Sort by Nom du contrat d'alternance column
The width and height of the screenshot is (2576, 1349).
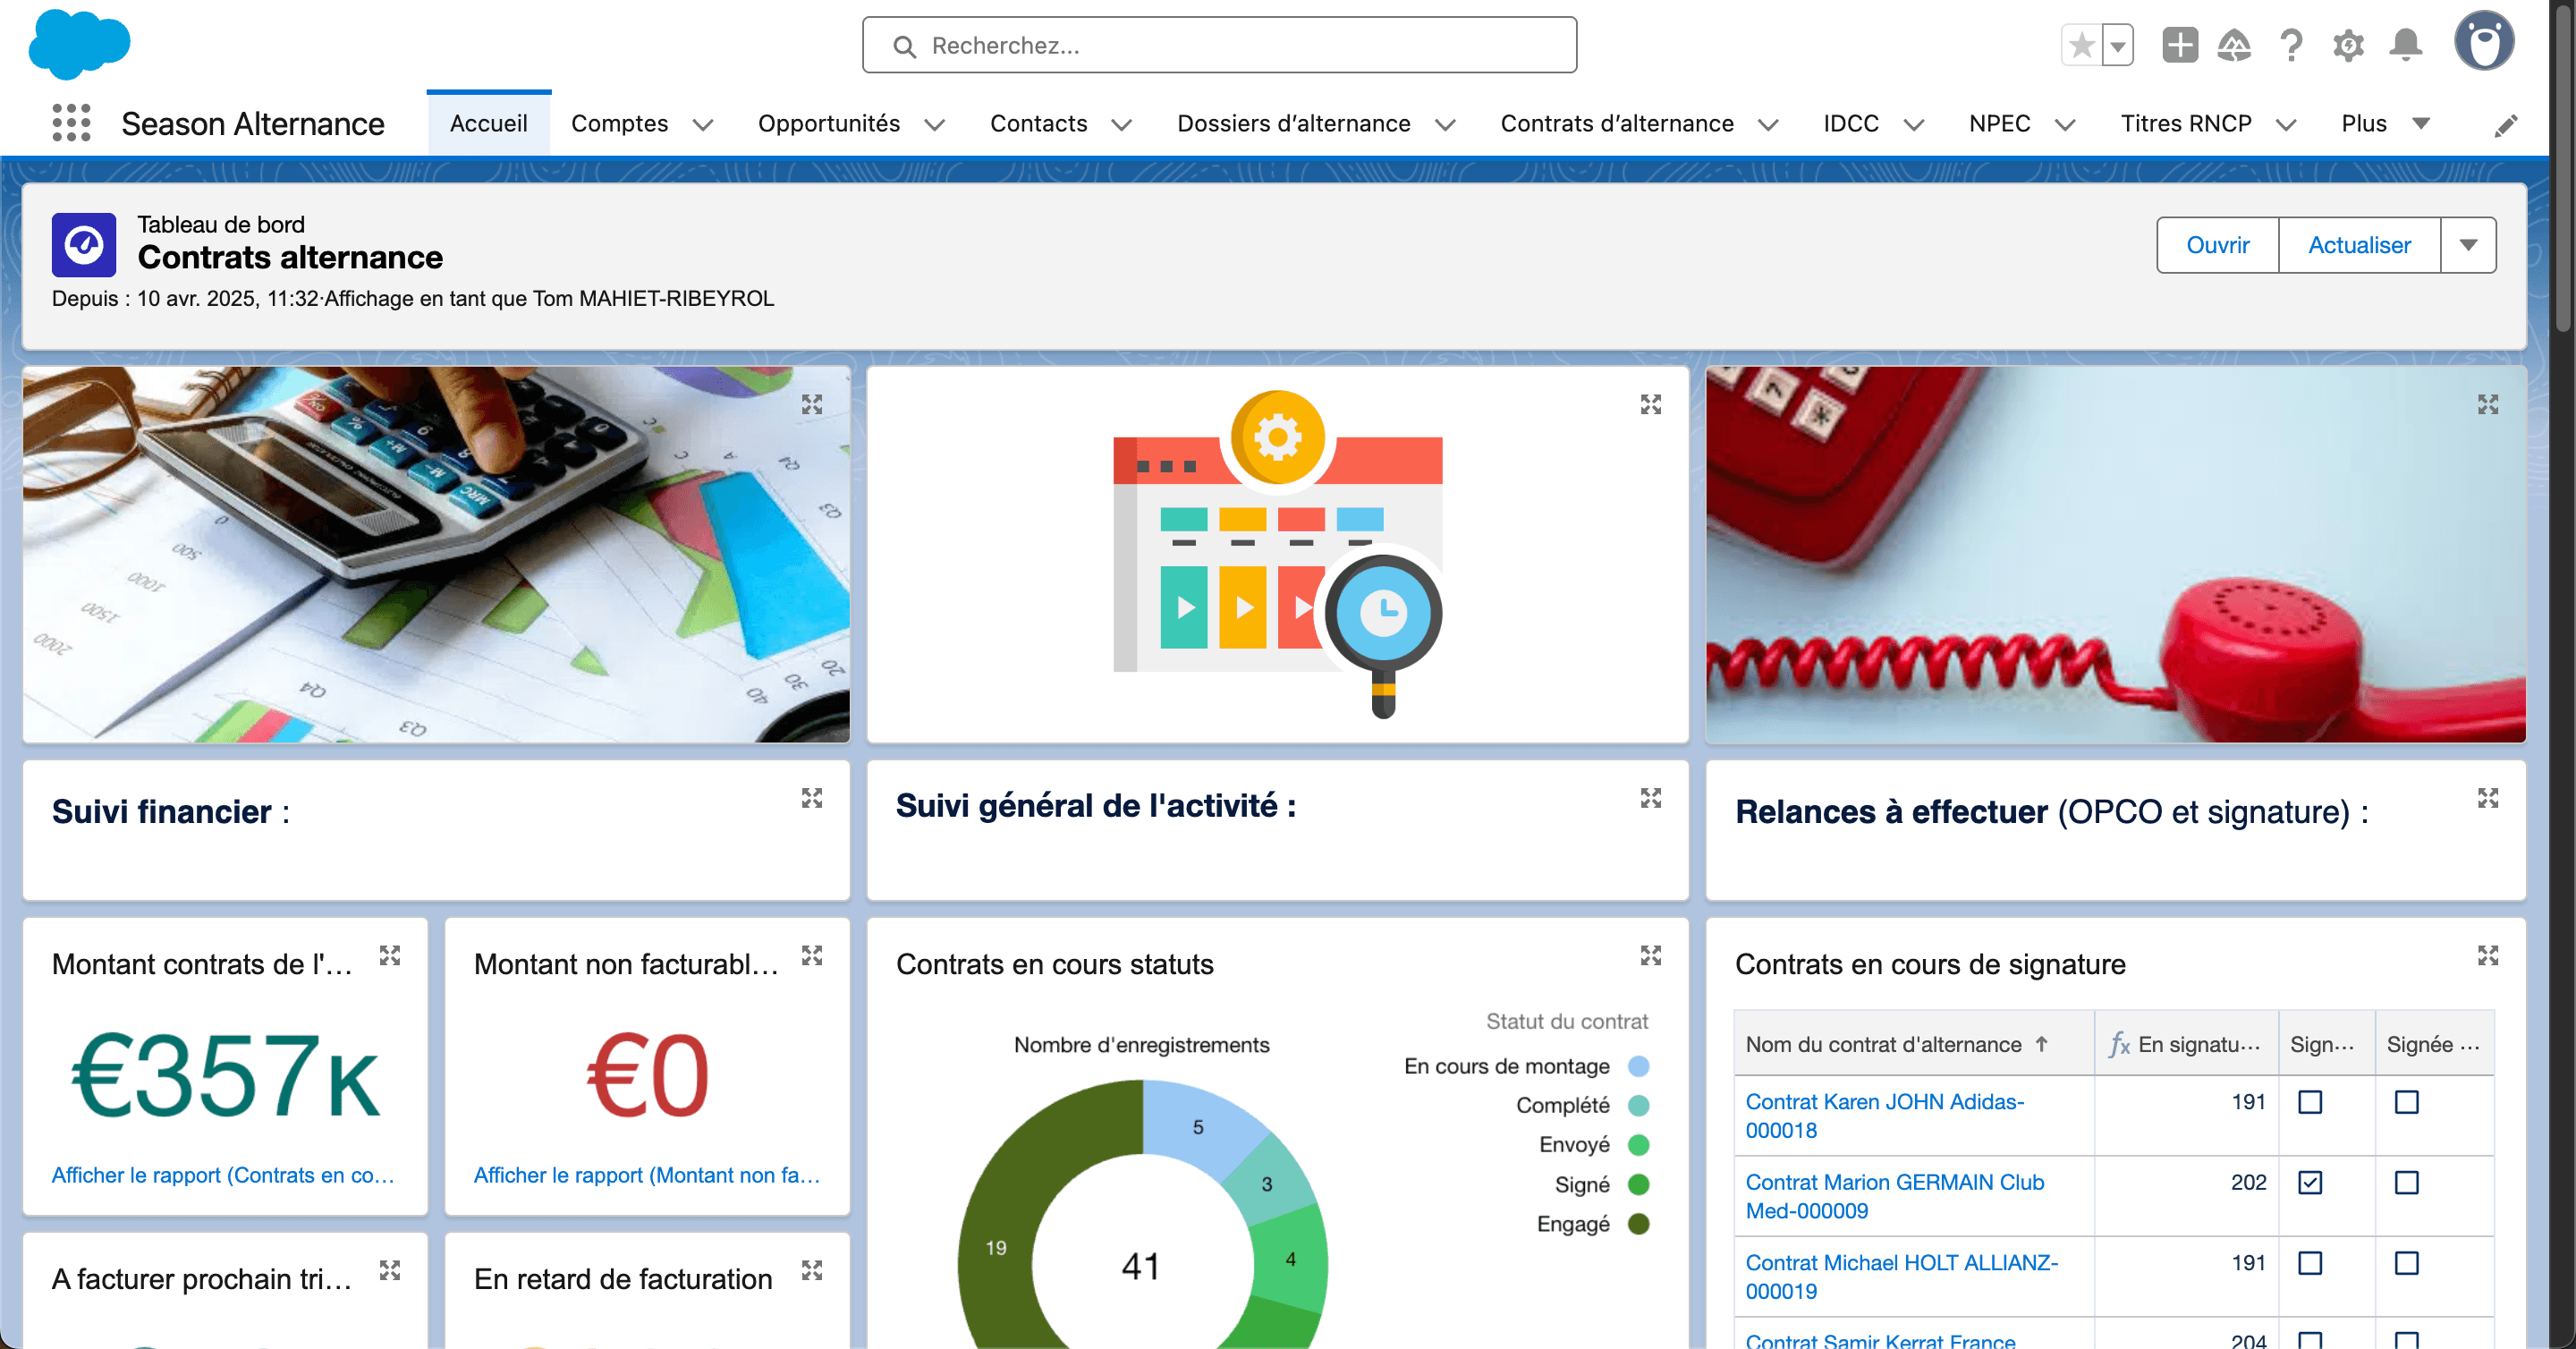(1897, 1044)
